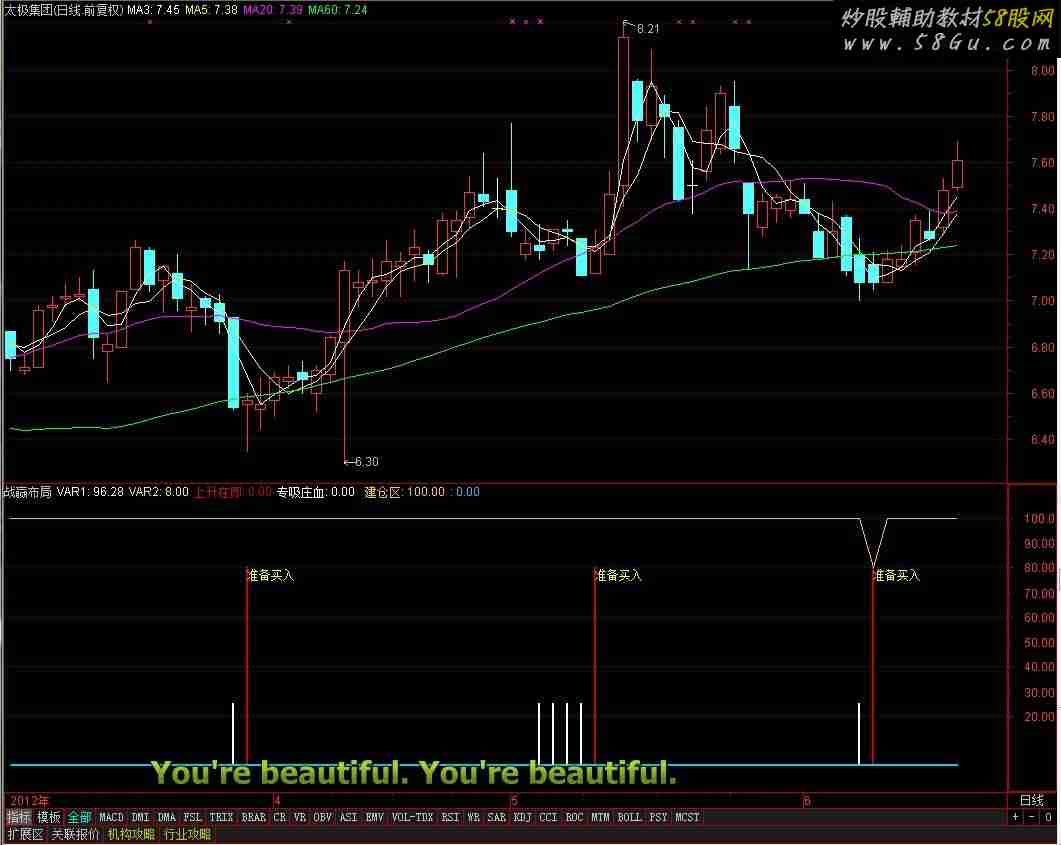The image size is (1061, 845).
Task: Select the 全部 indicator filter
Action: [79, 817]
